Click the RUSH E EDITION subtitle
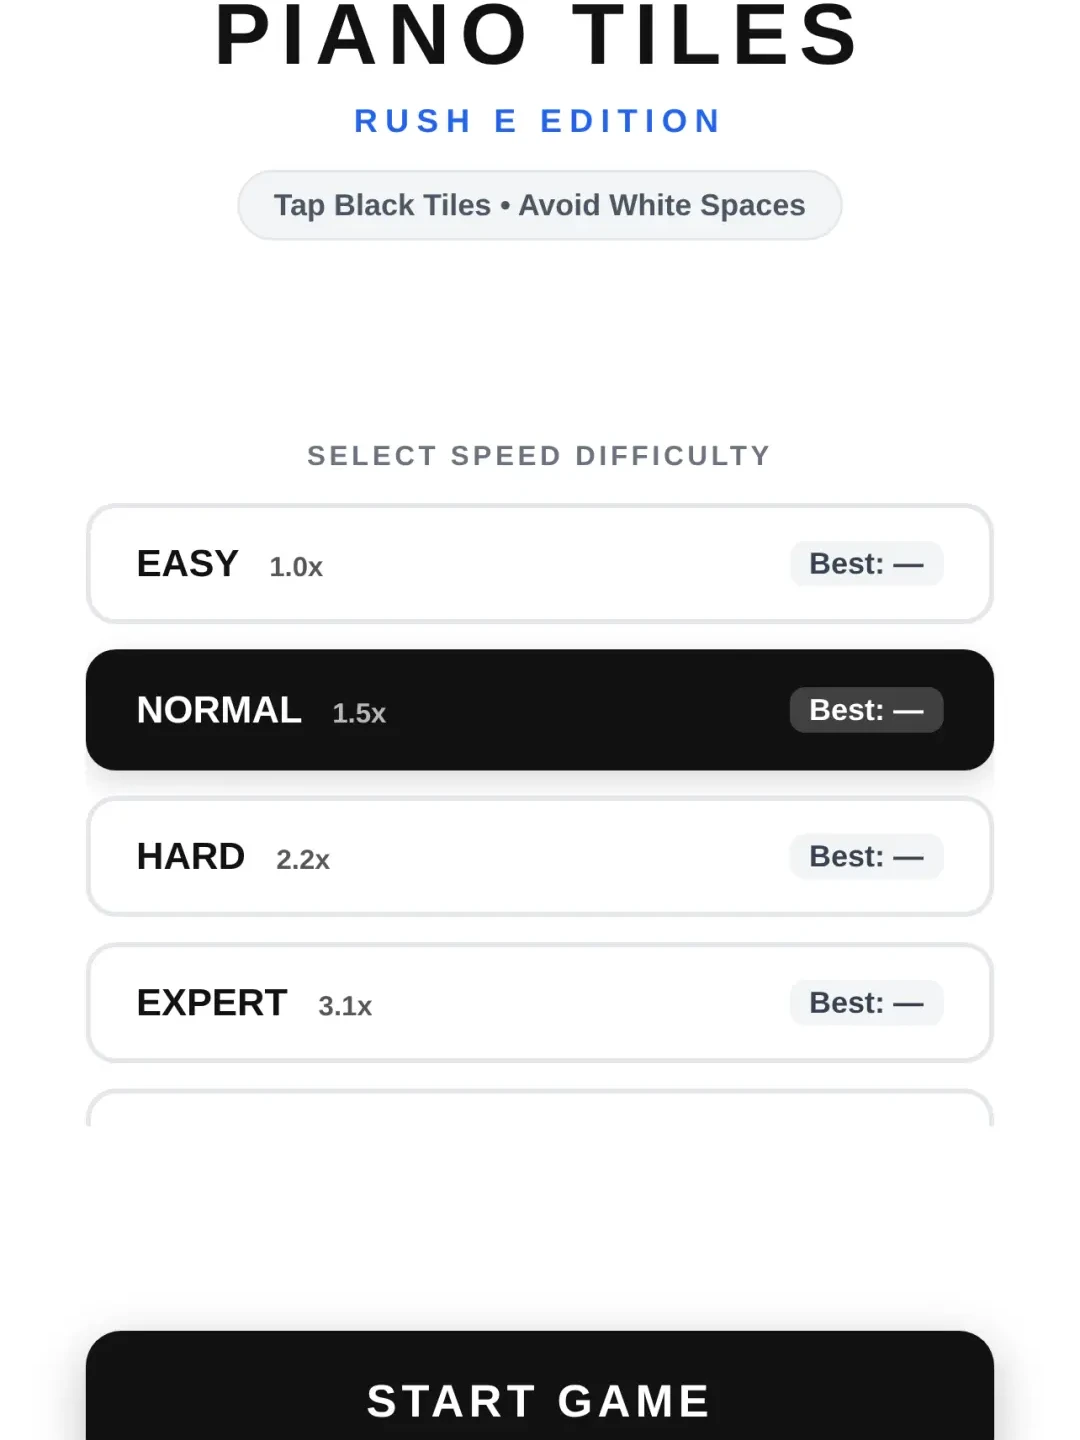The width and height of the screenshot is (1080, 1440). click(538, 121)
